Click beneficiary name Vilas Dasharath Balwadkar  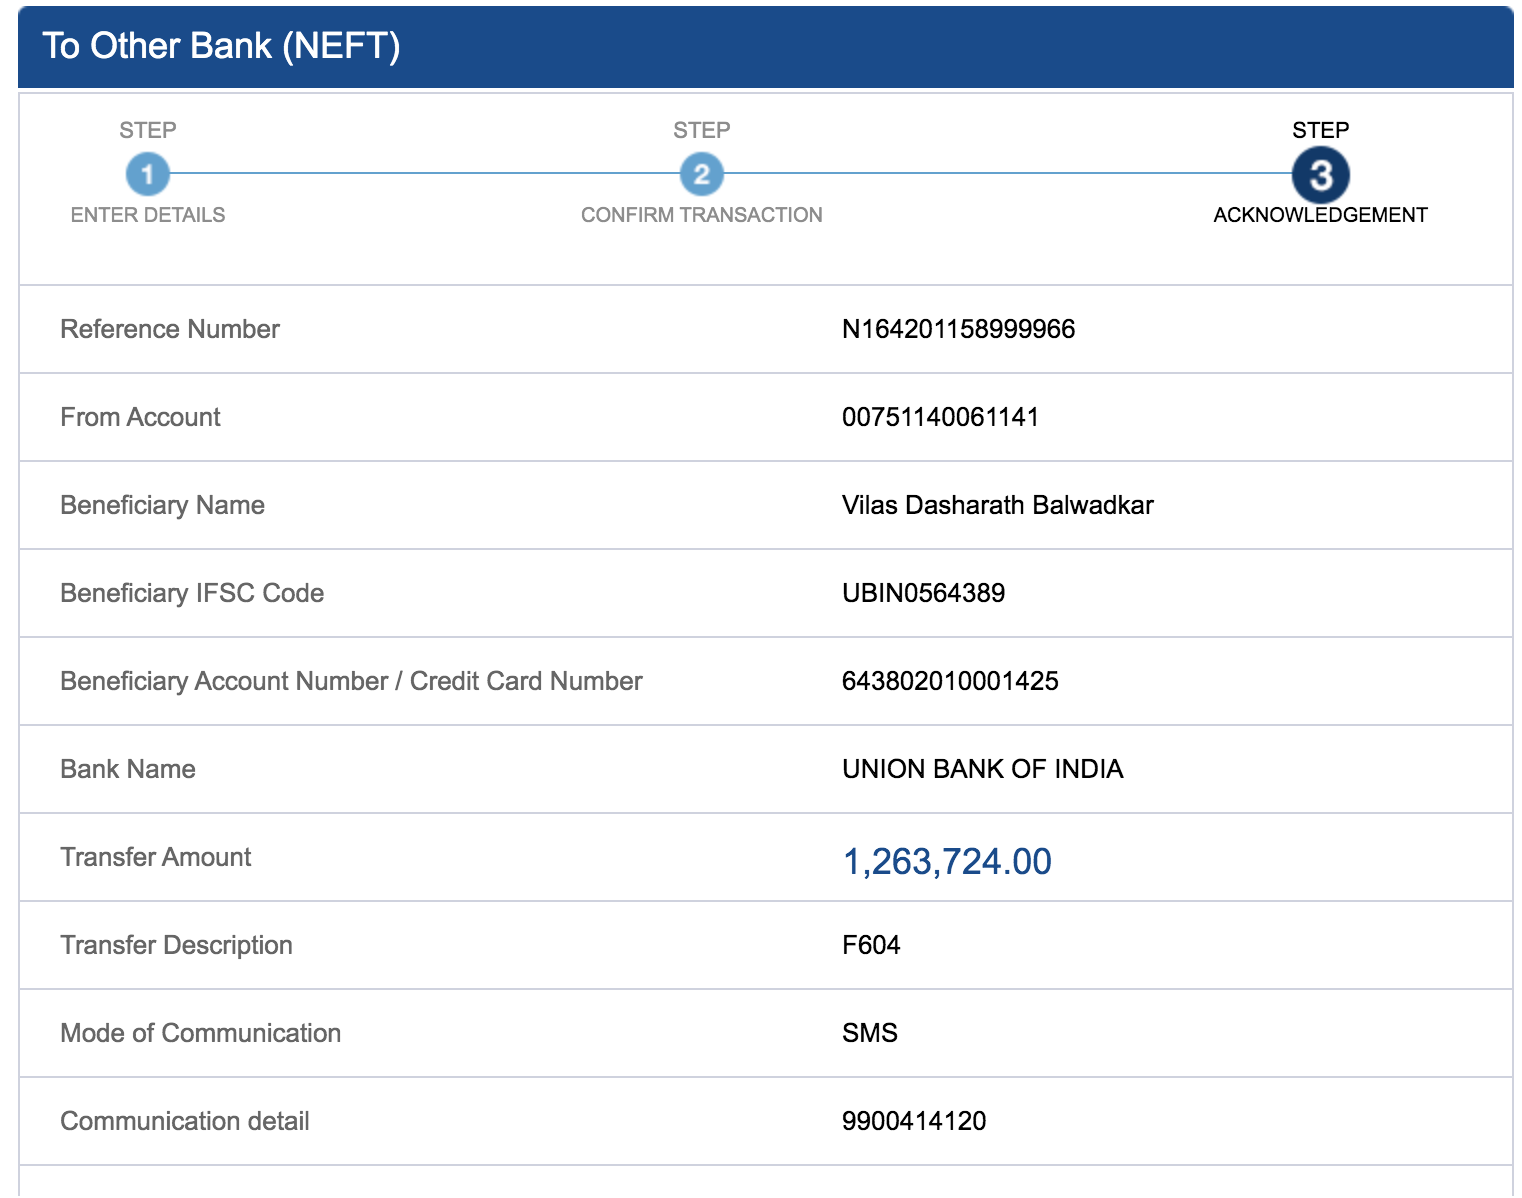[x=997, y=505]
